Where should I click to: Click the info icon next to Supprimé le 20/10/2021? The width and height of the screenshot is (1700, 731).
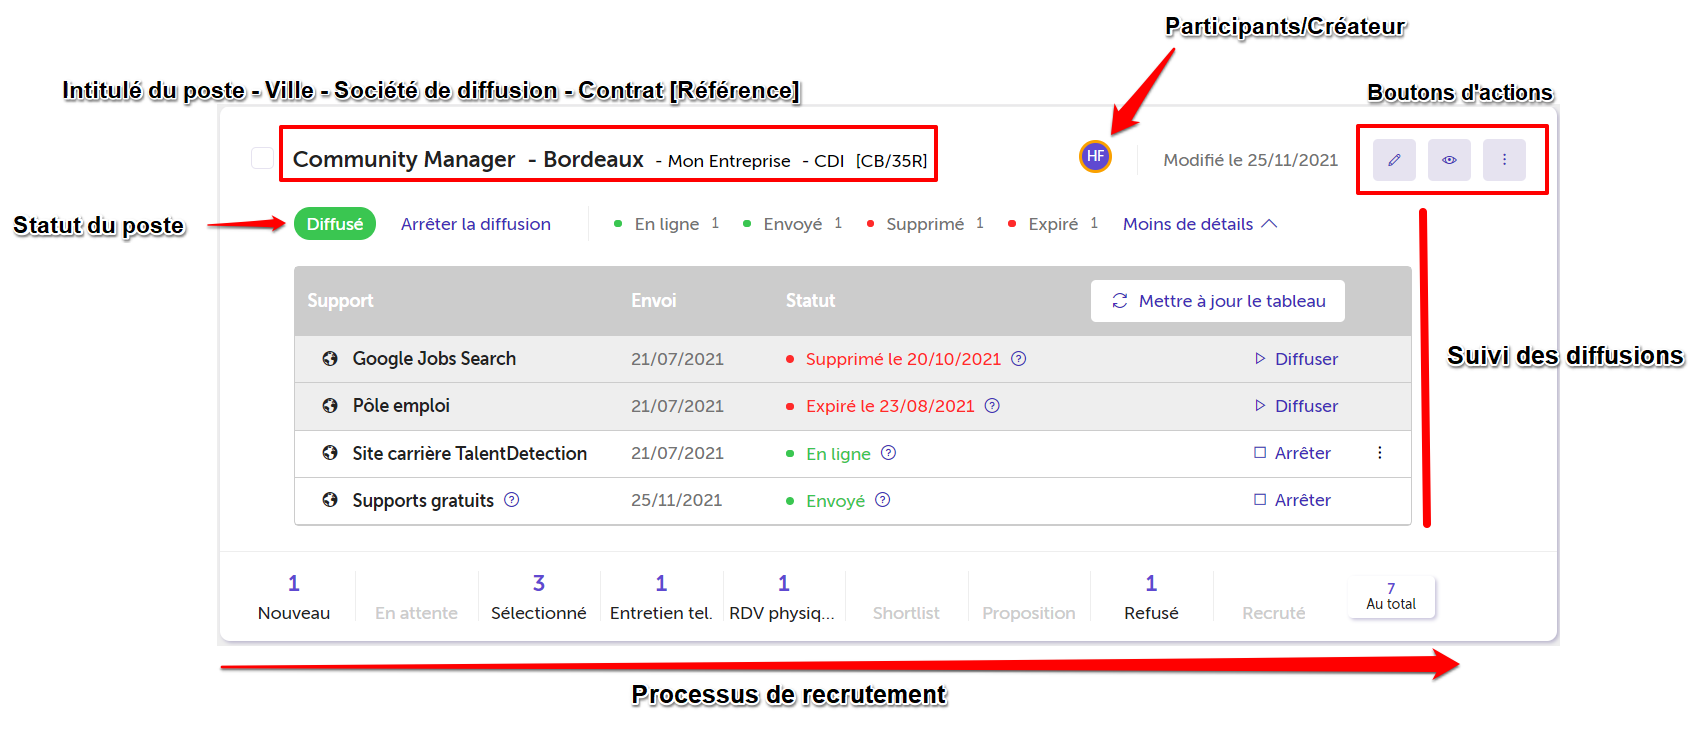pos(1019,359)
